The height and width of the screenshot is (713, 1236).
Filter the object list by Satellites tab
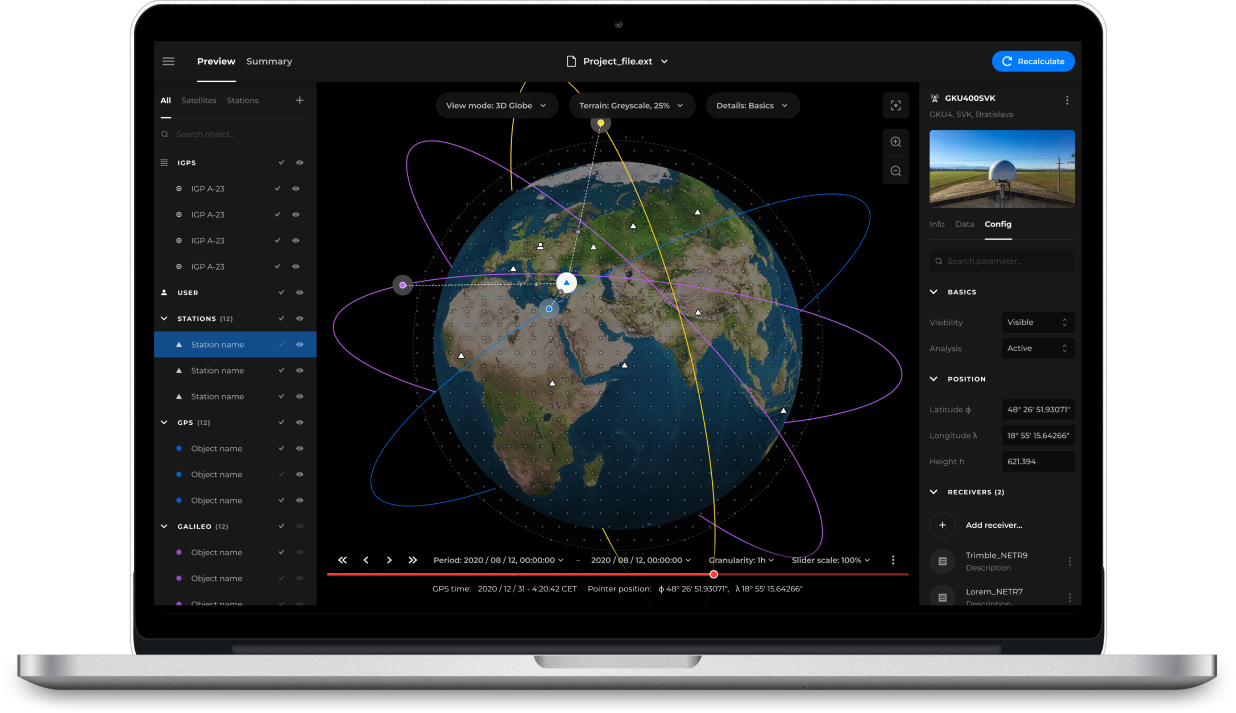[x=199, y=100]
